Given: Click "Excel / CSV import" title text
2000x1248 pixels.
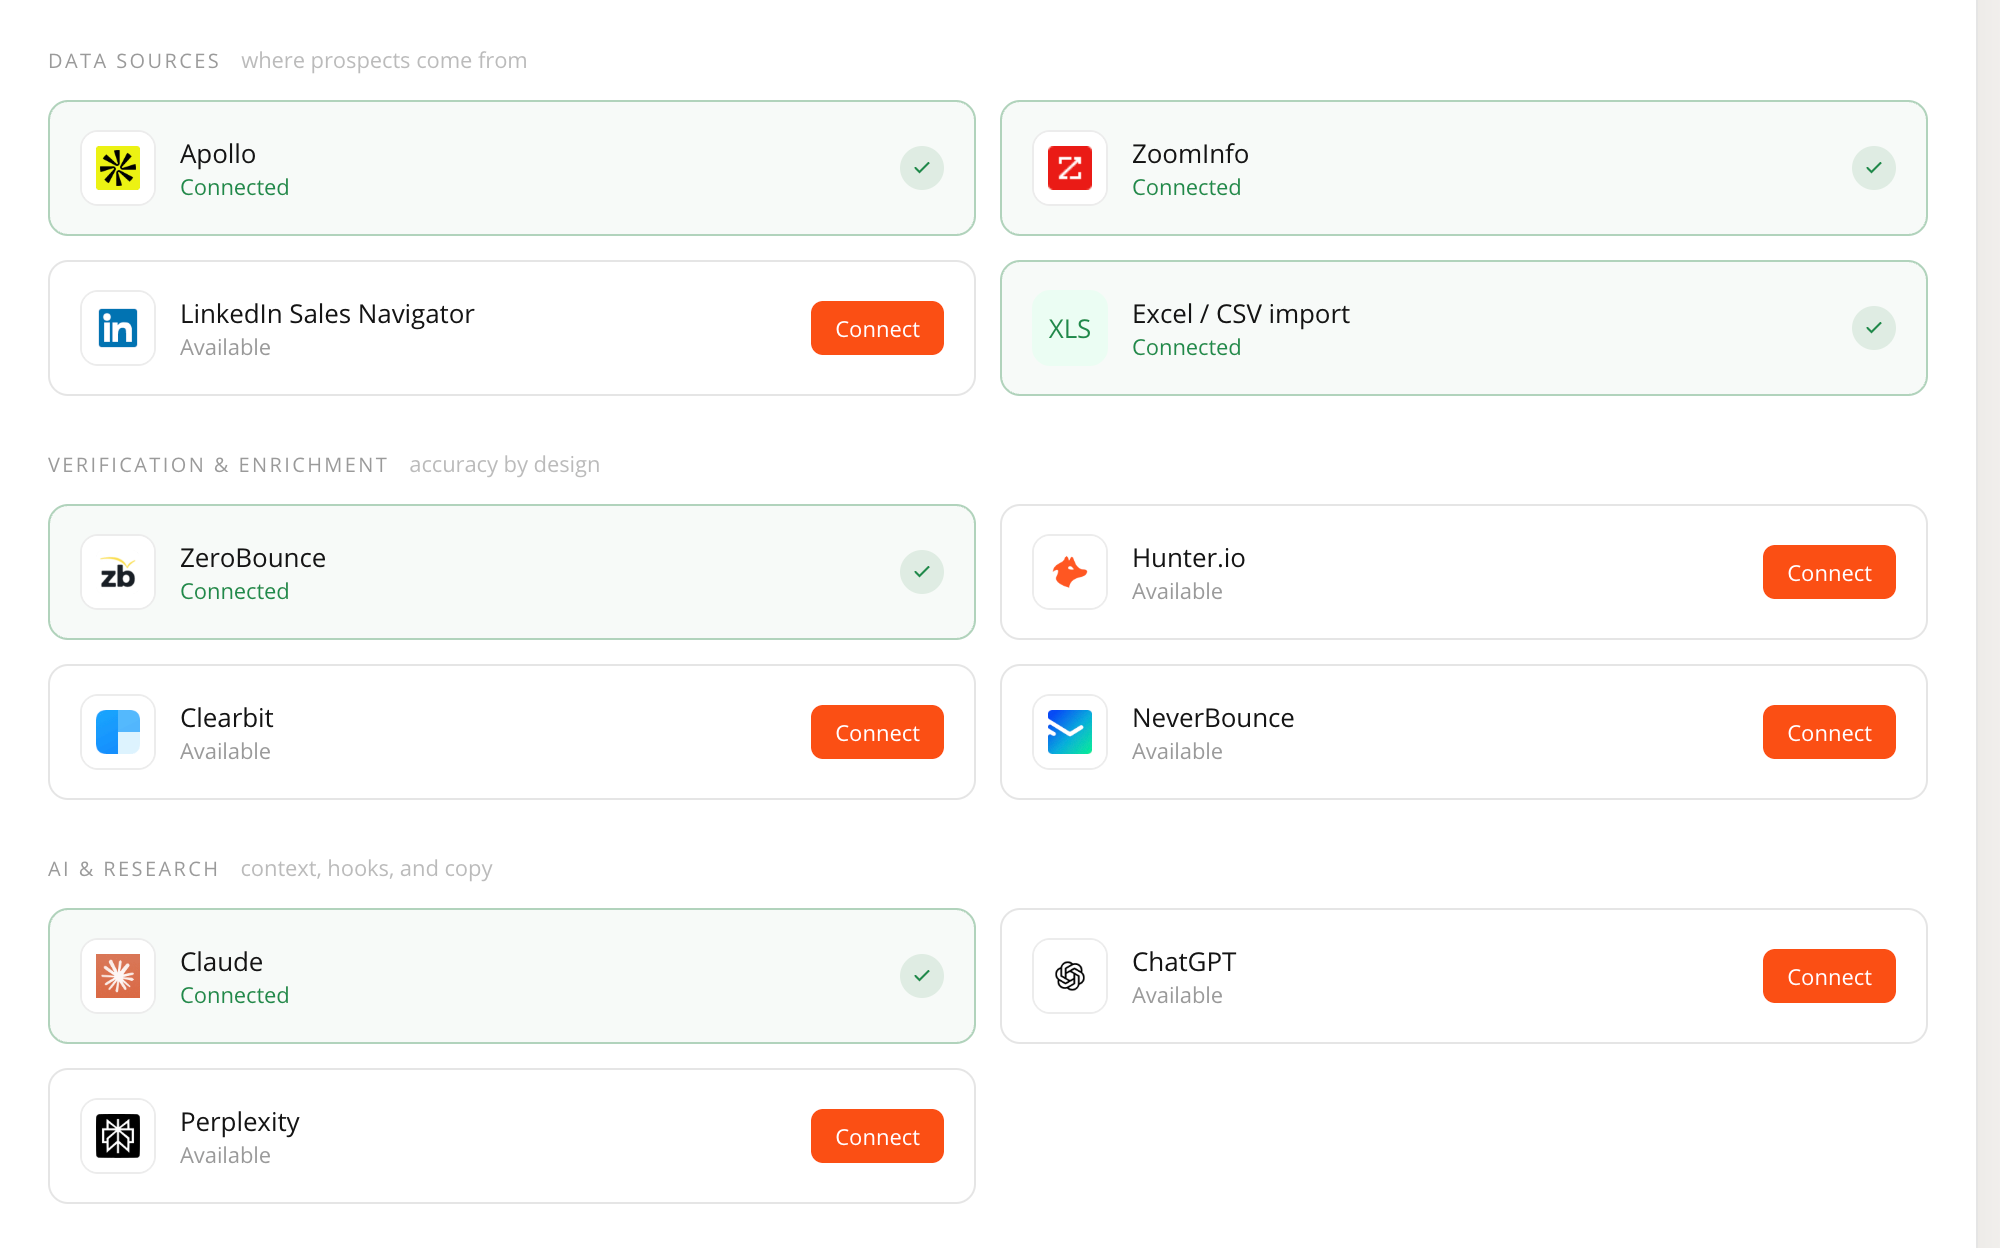Looking at the screenshot, I should [x=1241, y=314].
